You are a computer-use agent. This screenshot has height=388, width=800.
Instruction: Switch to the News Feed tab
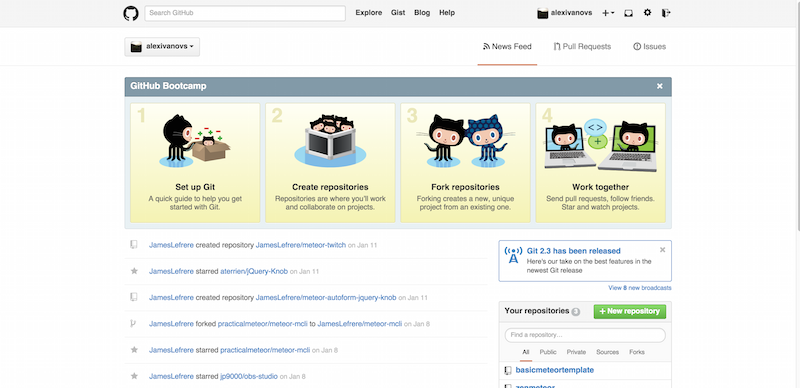click(507, 46)
